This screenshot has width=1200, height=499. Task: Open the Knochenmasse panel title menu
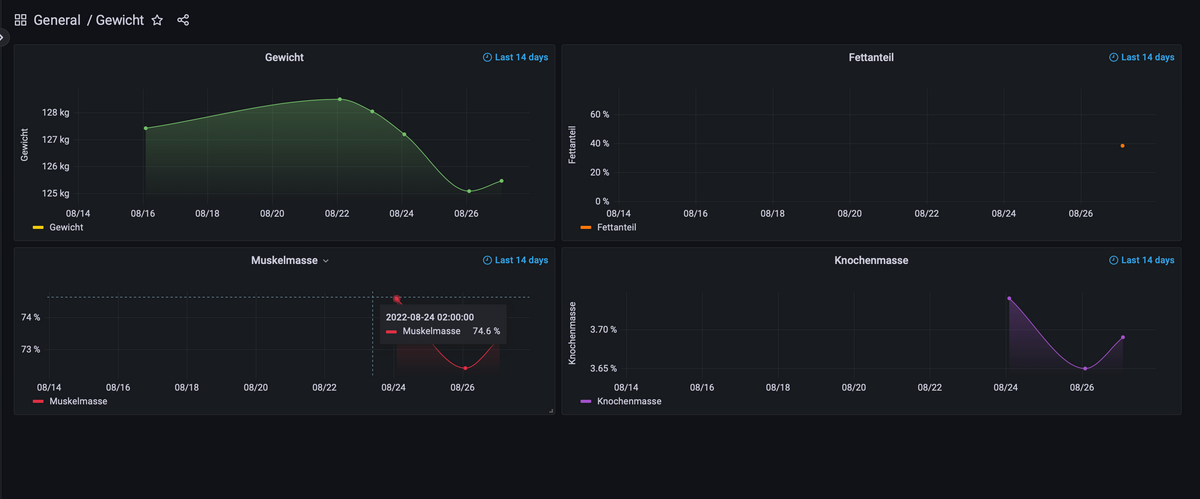(x=870, y=261)
